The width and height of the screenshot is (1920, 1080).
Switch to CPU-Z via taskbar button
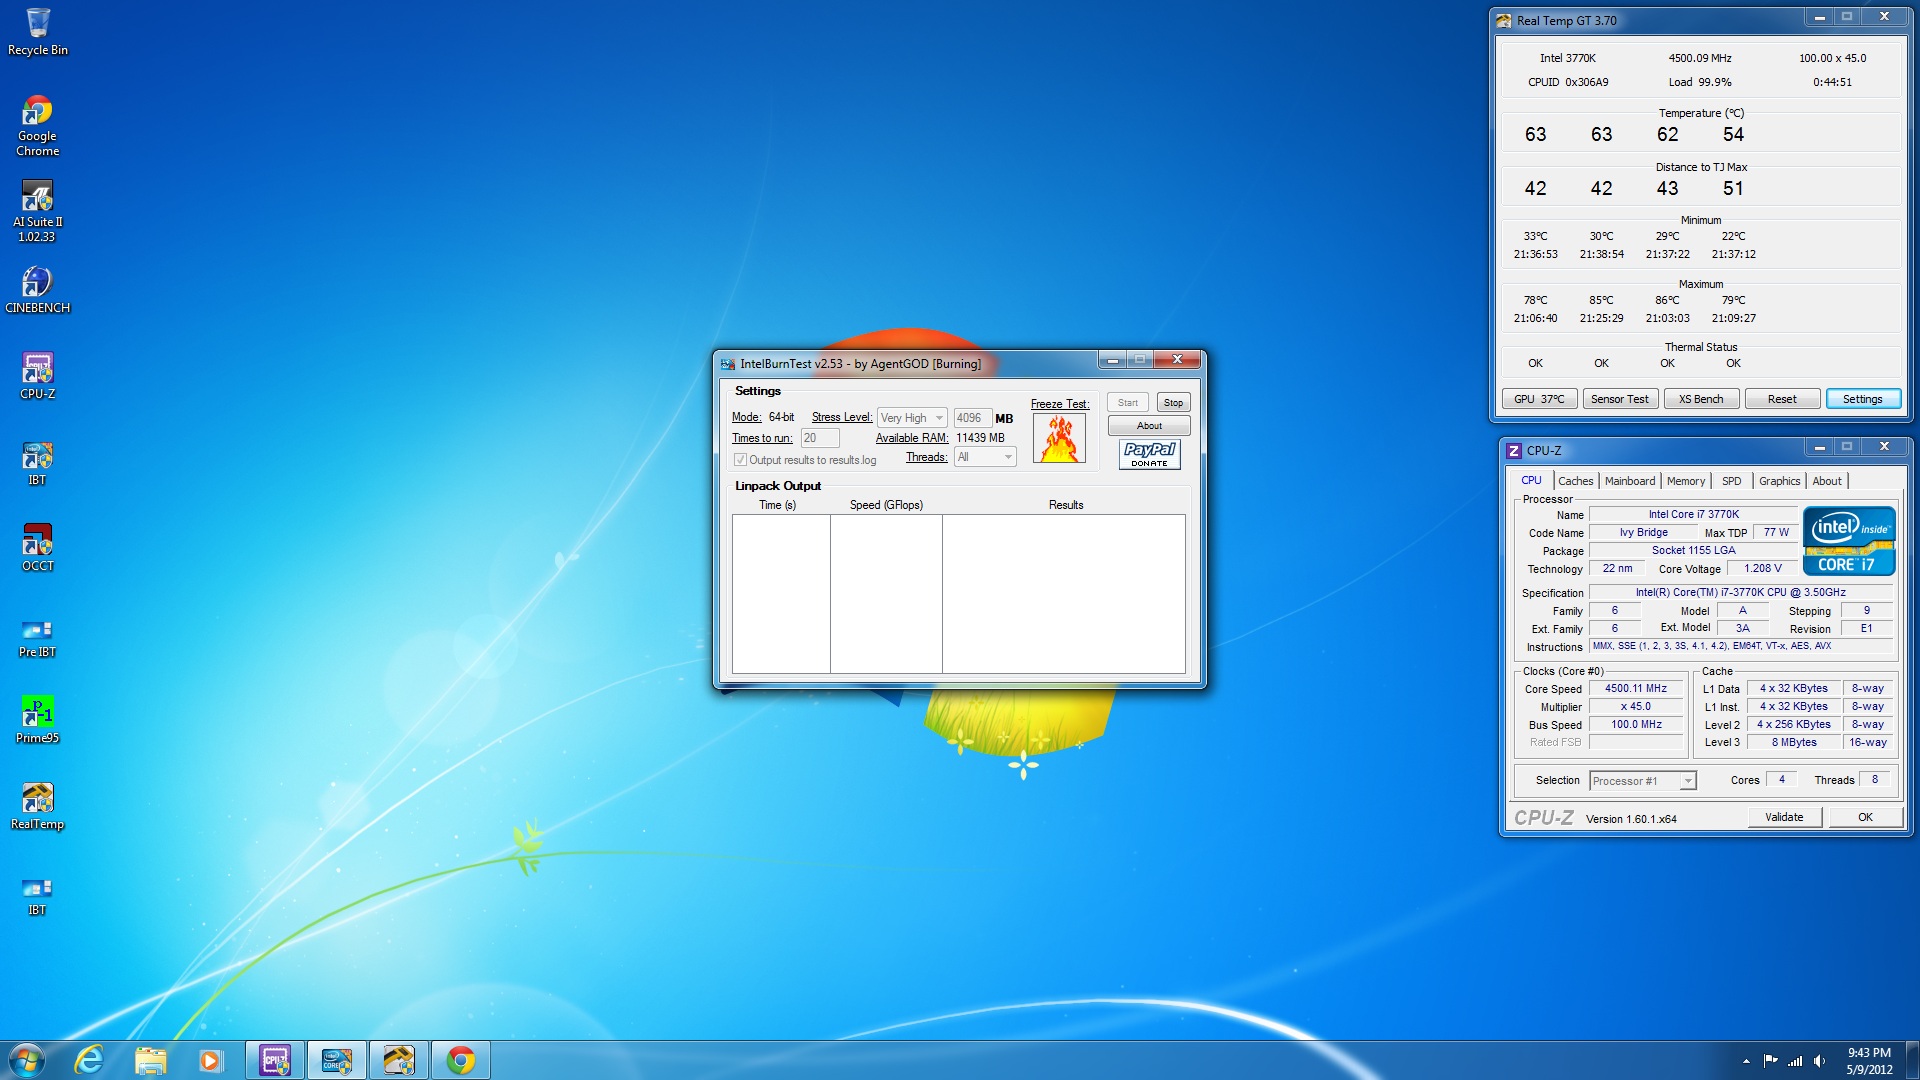point(275,1060)
